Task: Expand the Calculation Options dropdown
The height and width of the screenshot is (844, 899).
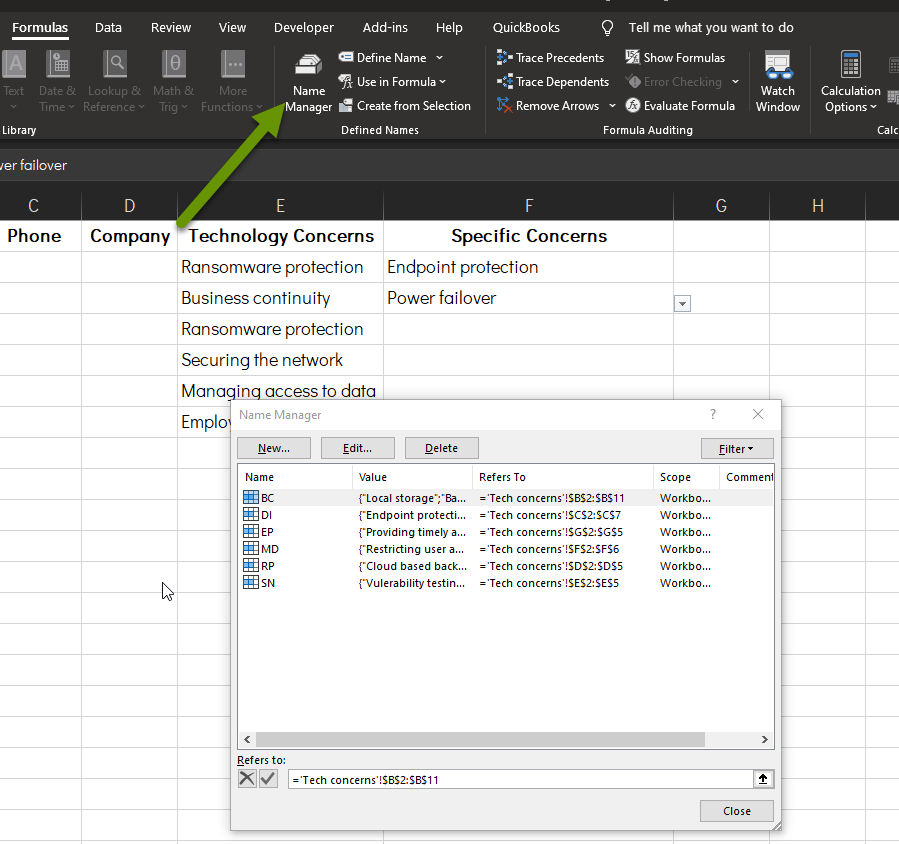Action: click(849, 80)
